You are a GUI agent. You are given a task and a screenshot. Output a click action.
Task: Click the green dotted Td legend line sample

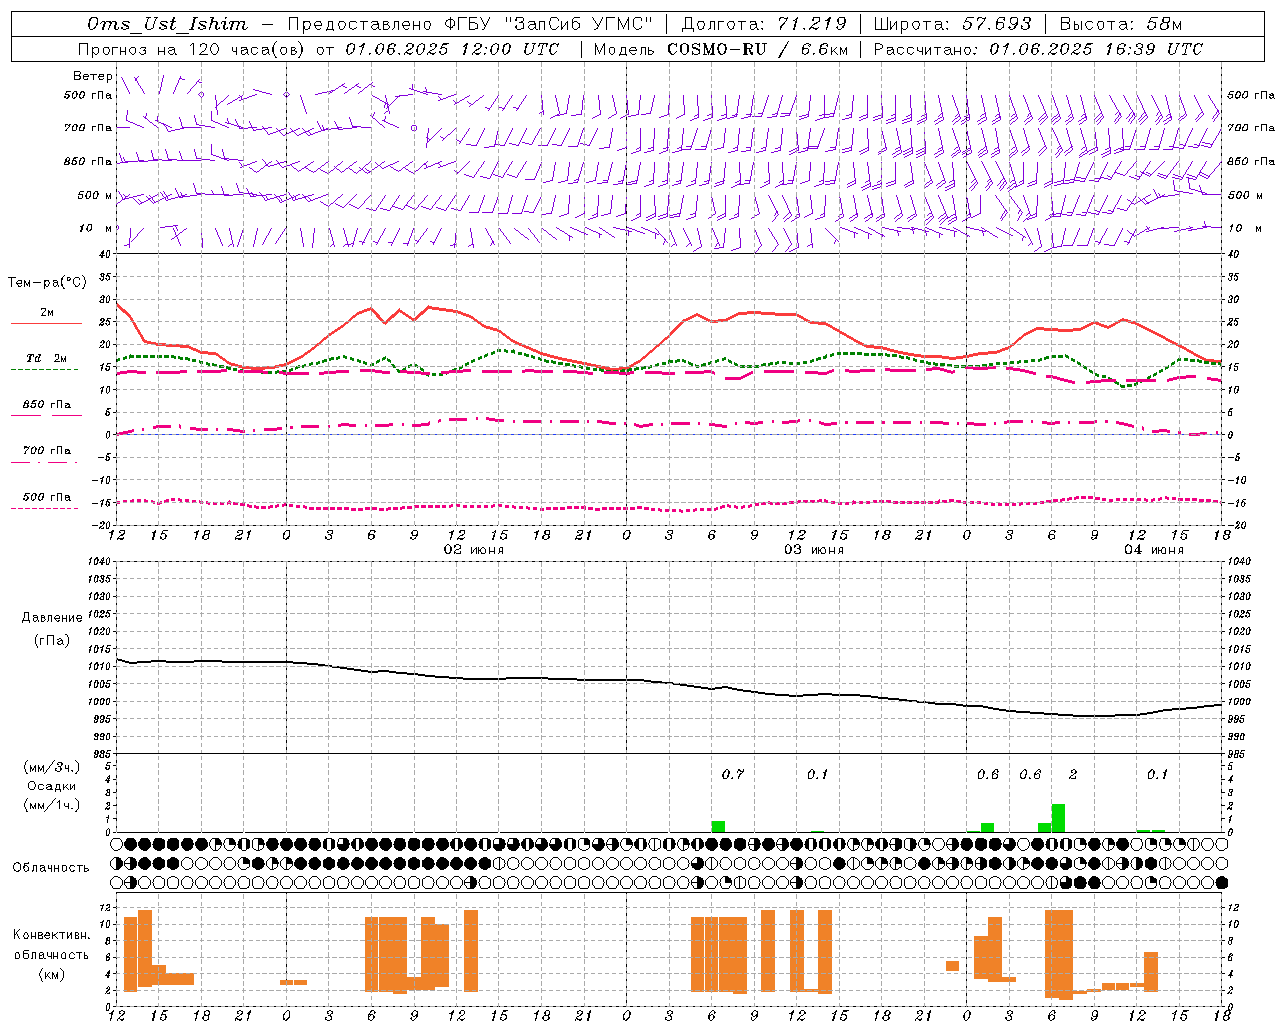pos(44,370)
